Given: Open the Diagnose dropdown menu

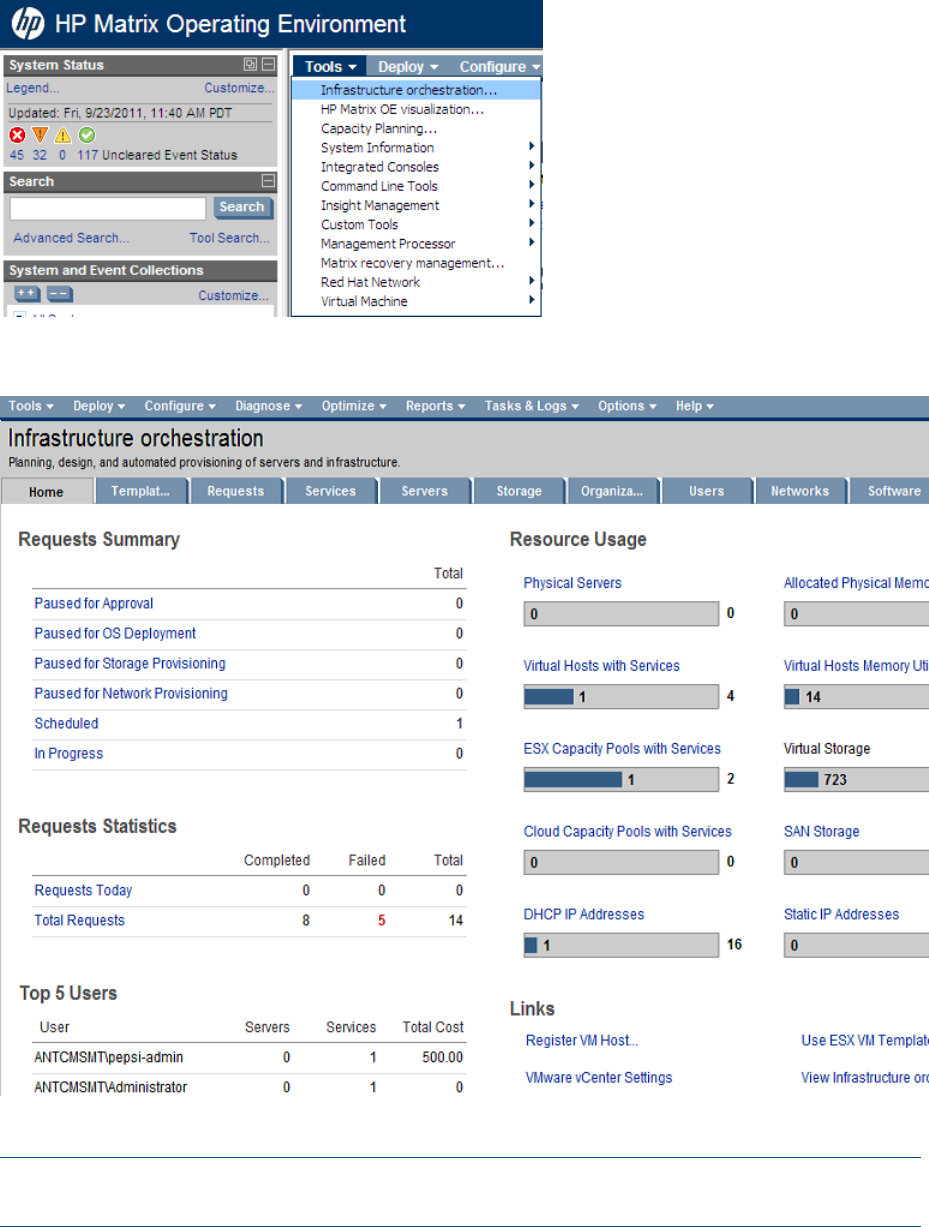Looking at the screenshot, I should (269, 406).
